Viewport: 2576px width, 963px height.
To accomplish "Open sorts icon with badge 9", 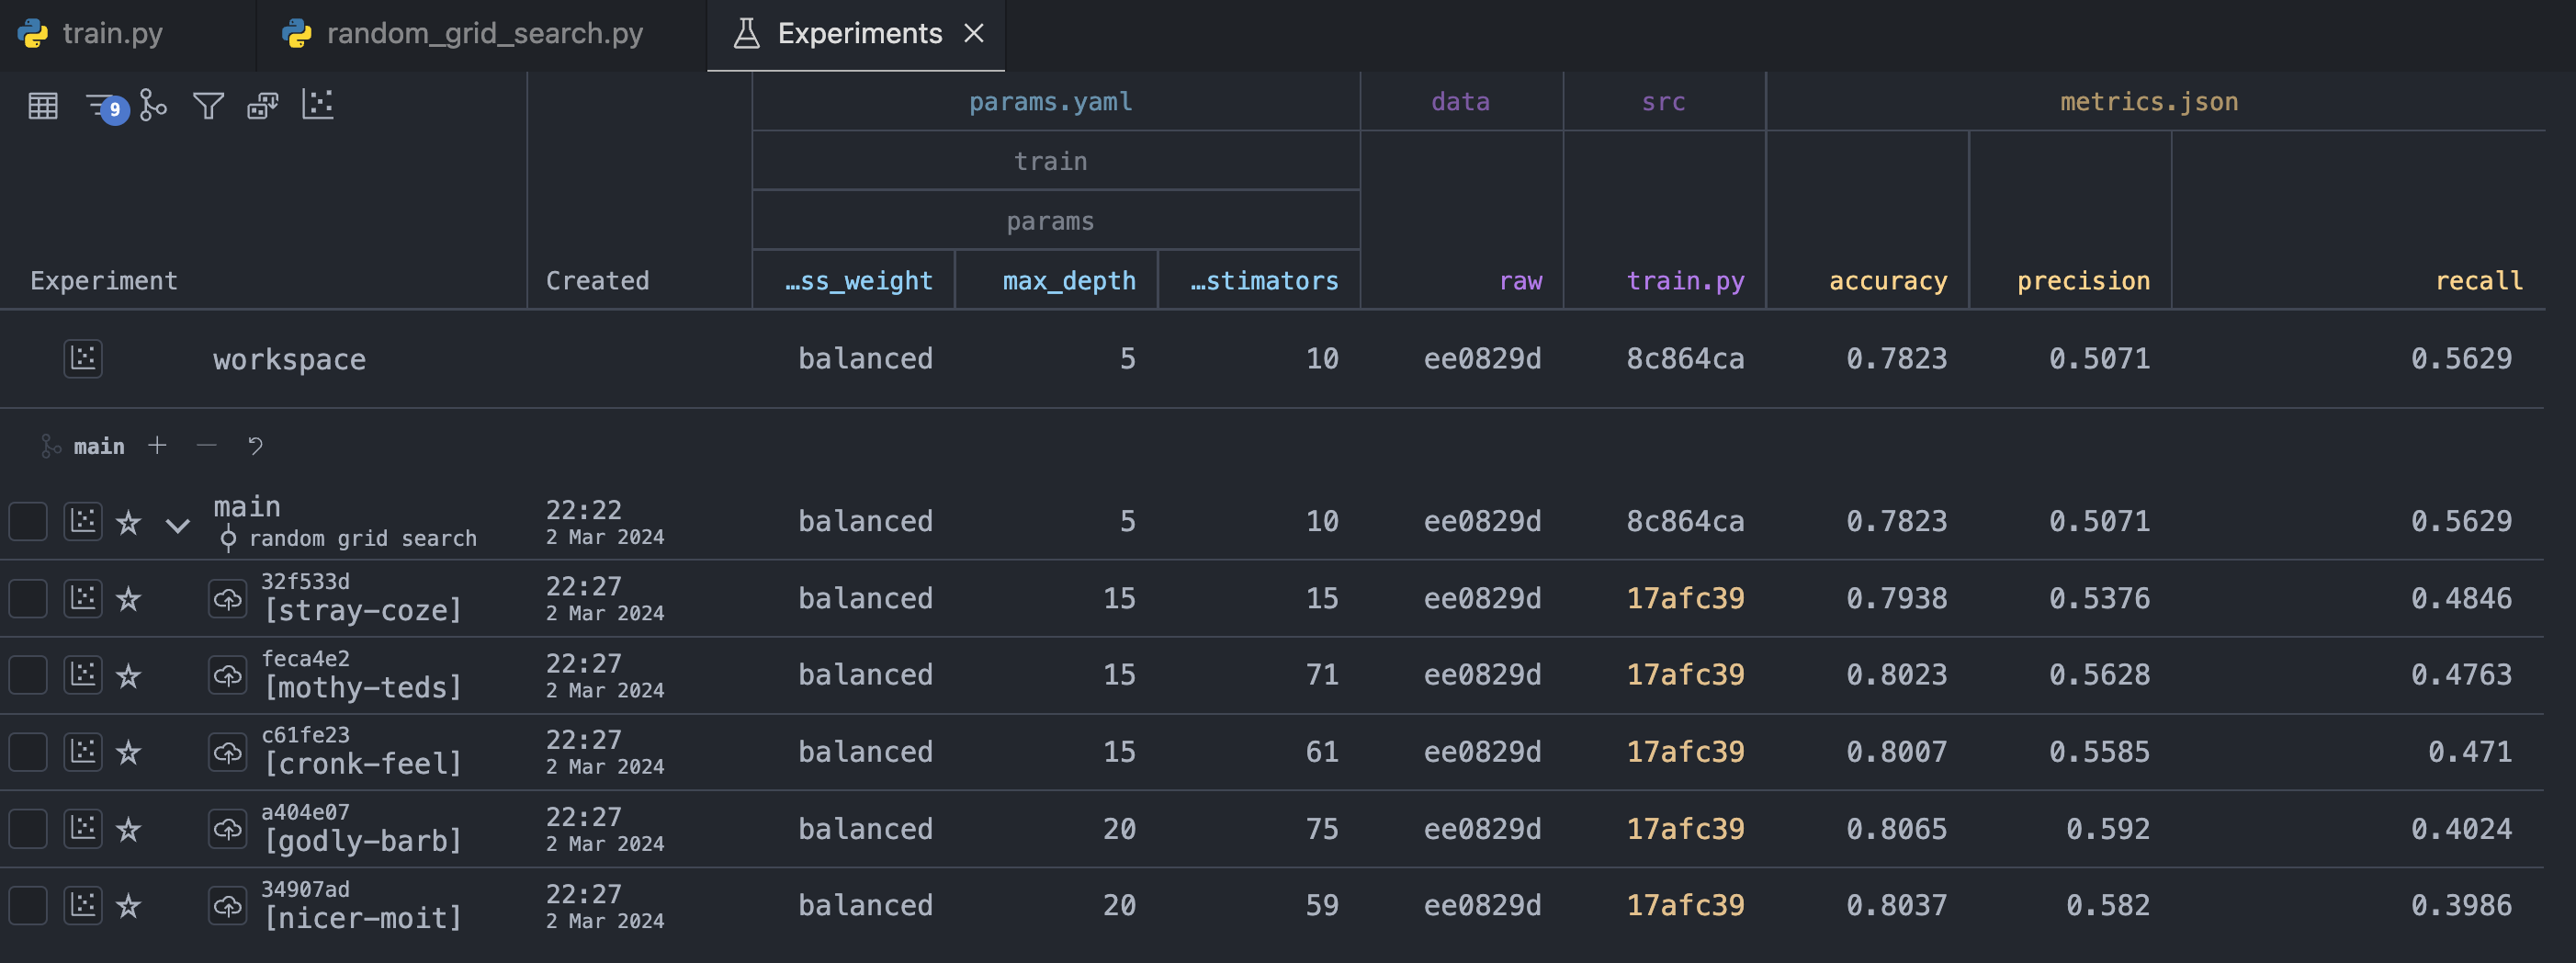I will 103,106.
